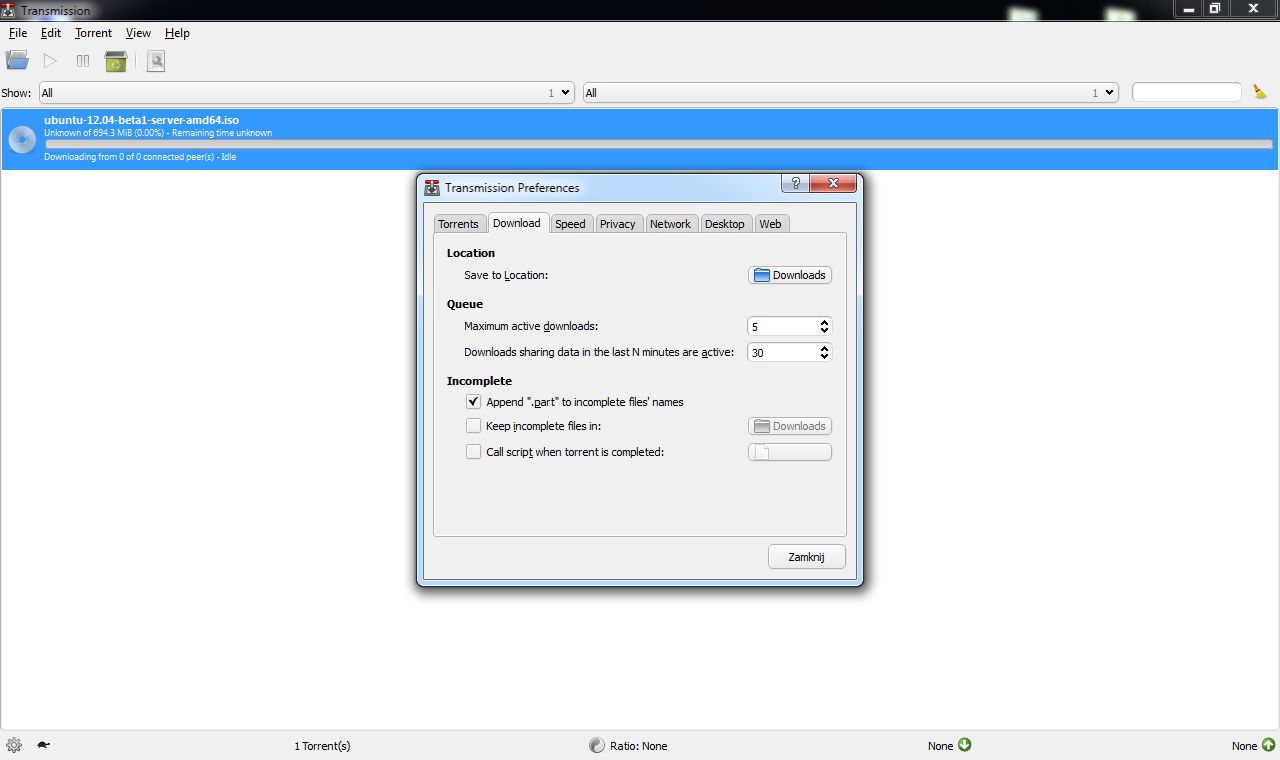This screenshot has width=1280, height=760.
Task: Click the ubuntu torrent progress bar
Action: tap(658, 144)
